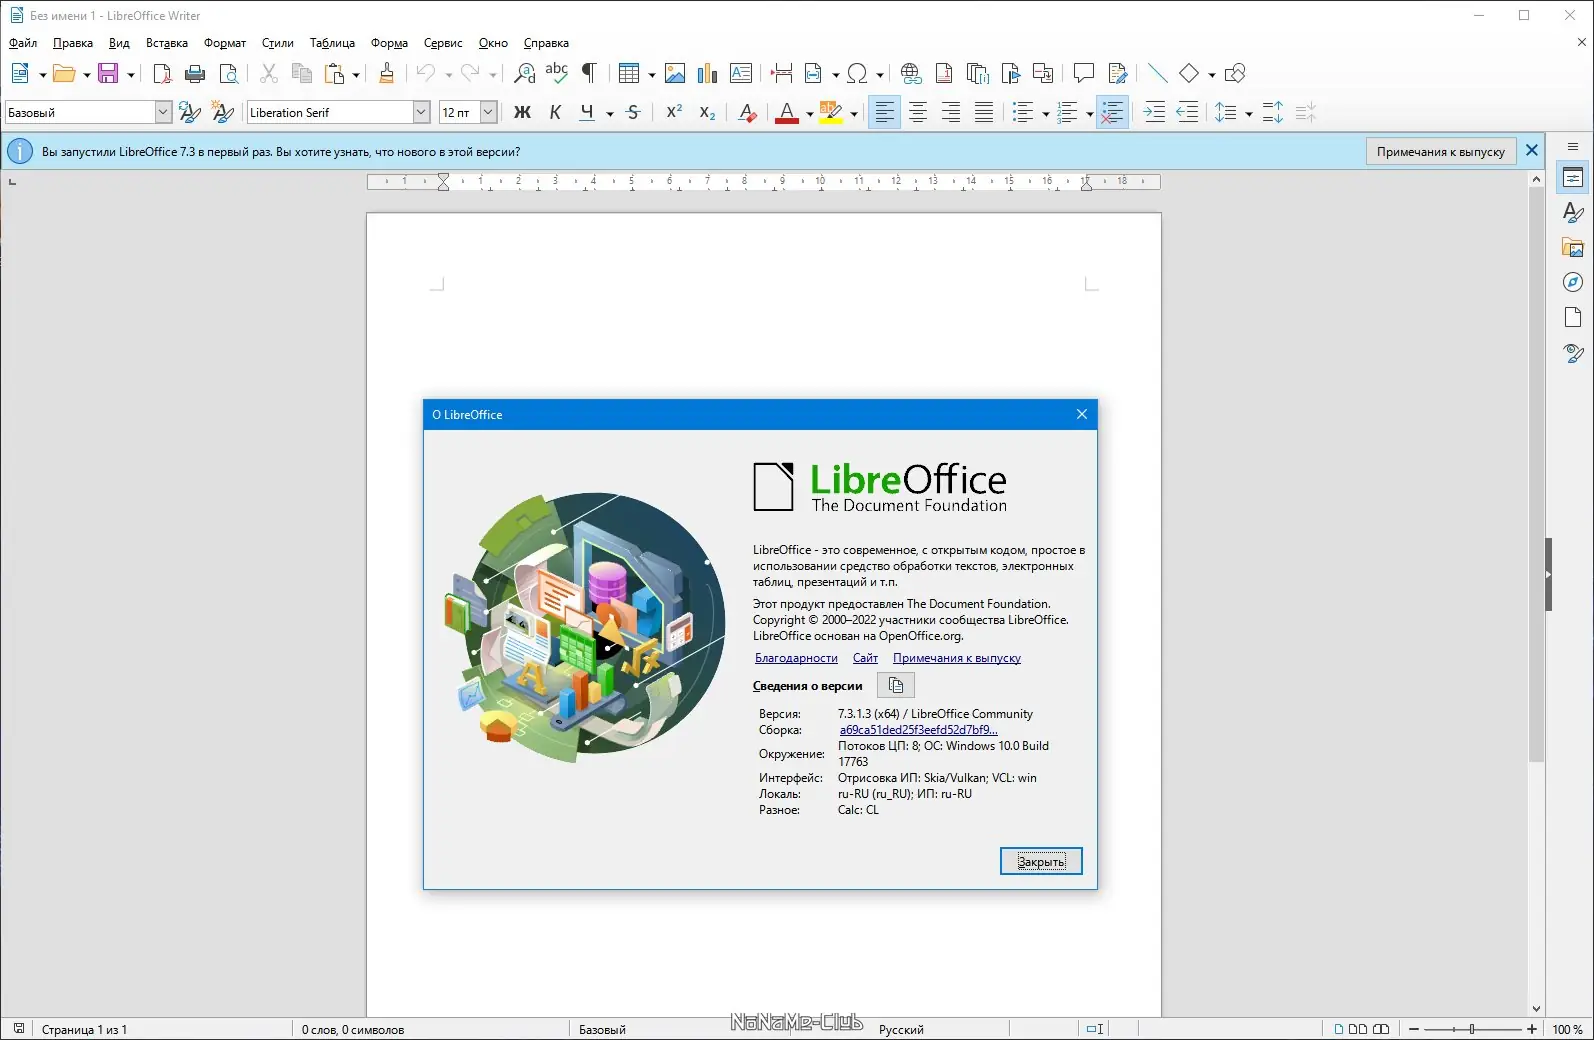Screen dimensions: 1594x1040
Task: Open the Navigator sidebar deck
Action: coord(1573,282)
